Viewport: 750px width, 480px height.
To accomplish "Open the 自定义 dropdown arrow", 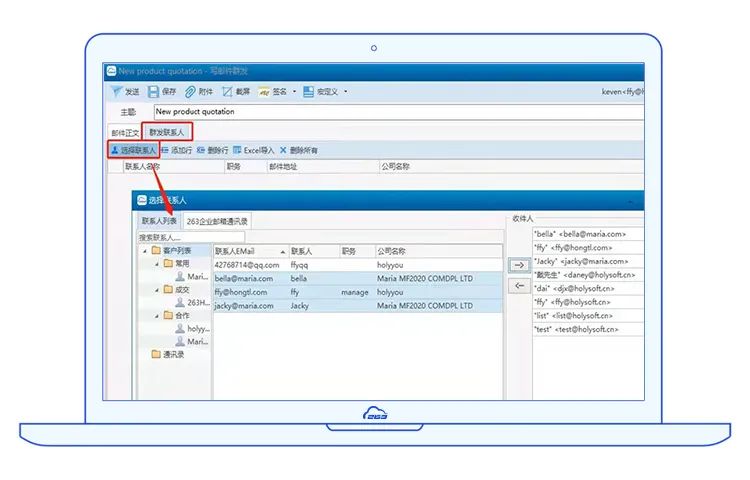I will (x=346, y=92).
